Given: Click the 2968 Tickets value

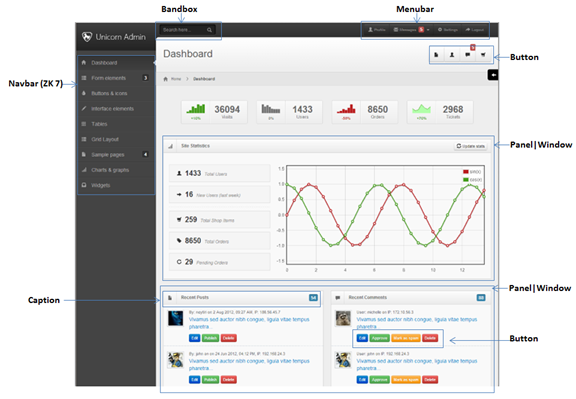Looking at the screenshot, I should 453,109.
